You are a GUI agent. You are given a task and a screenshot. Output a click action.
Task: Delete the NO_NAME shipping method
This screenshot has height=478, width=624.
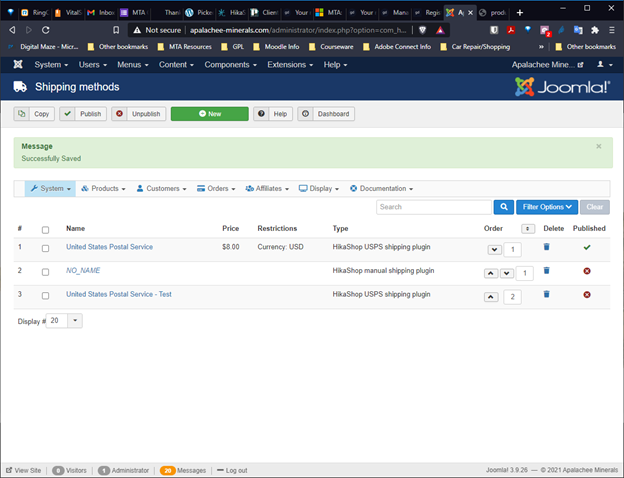tap(546, 271)
